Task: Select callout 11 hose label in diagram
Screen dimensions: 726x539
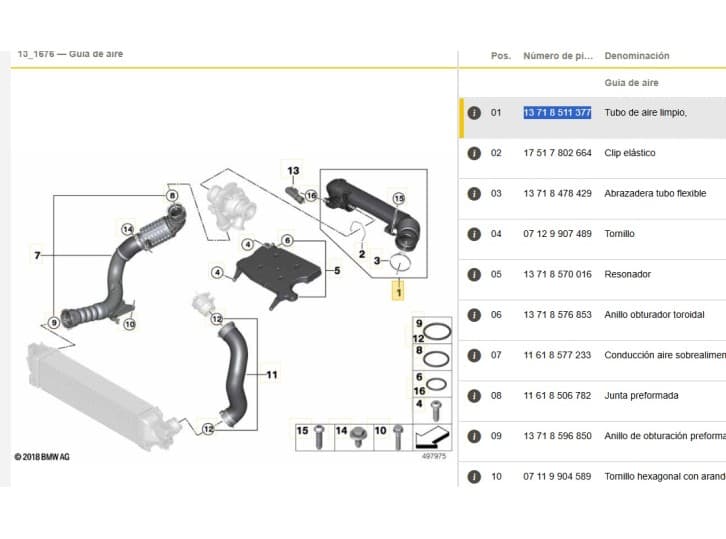Action: pos(272,375)
